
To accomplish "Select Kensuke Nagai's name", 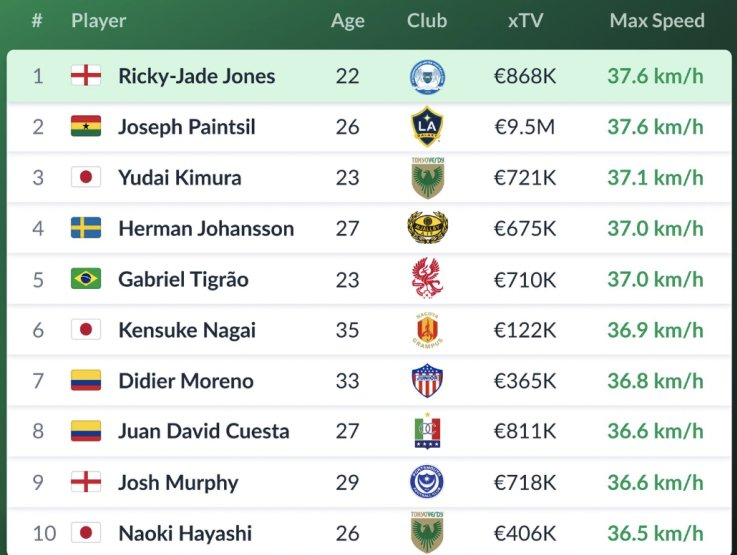I will 187,330.
